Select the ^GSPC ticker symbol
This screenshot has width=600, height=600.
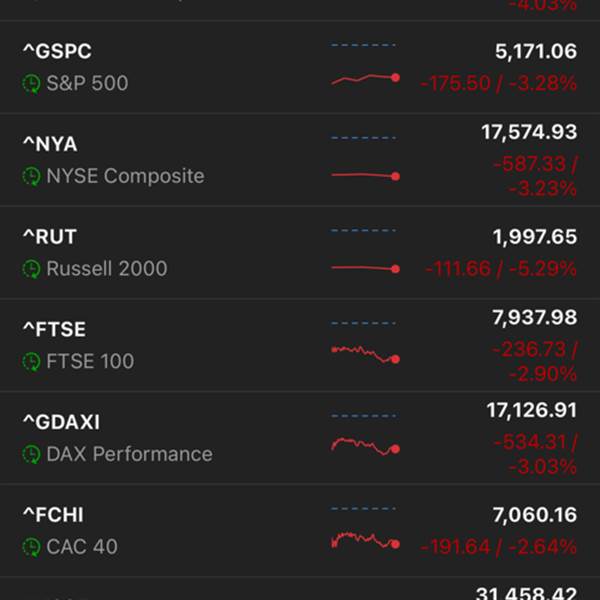coord(57,51)
